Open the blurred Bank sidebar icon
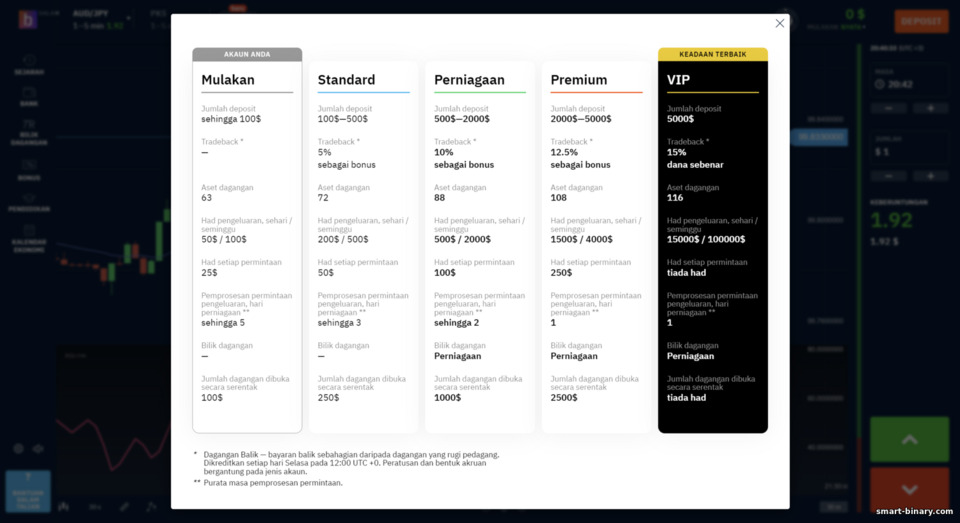Image resolution: width=960 pixels, height=523 pixels. pyautogui.click(x=29, y=97)
